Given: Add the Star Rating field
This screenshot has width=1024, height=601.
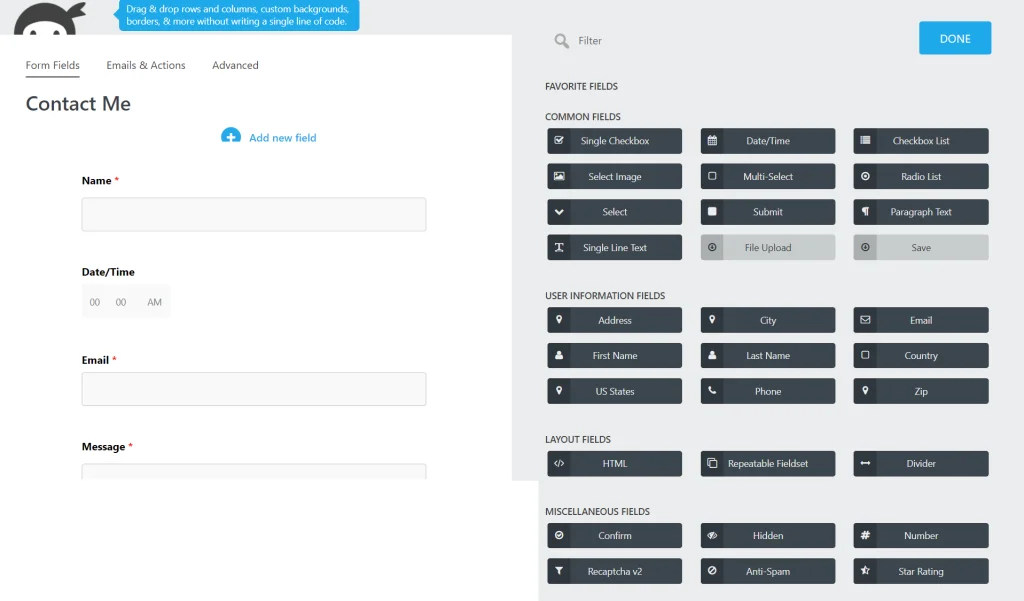Looking at the screenshot, I should click(920, 571).
